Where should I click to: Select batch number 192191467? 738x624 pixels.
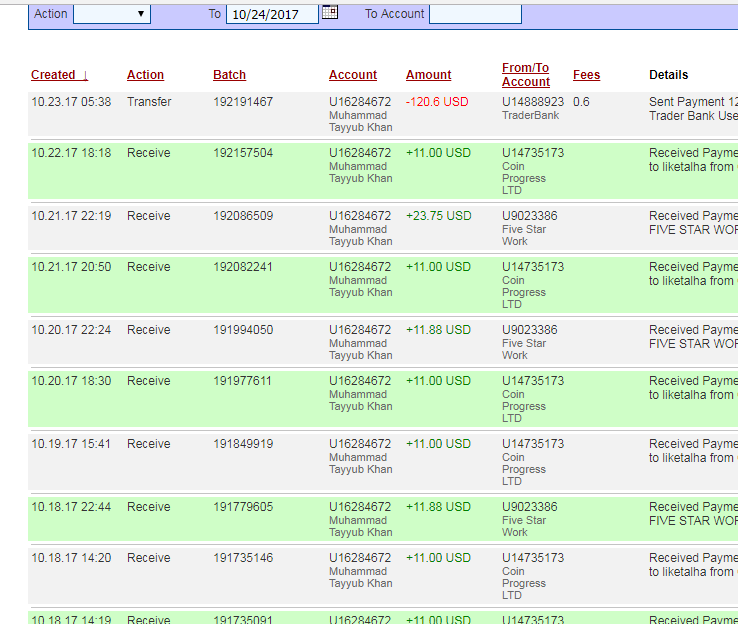tap(243, 102)
